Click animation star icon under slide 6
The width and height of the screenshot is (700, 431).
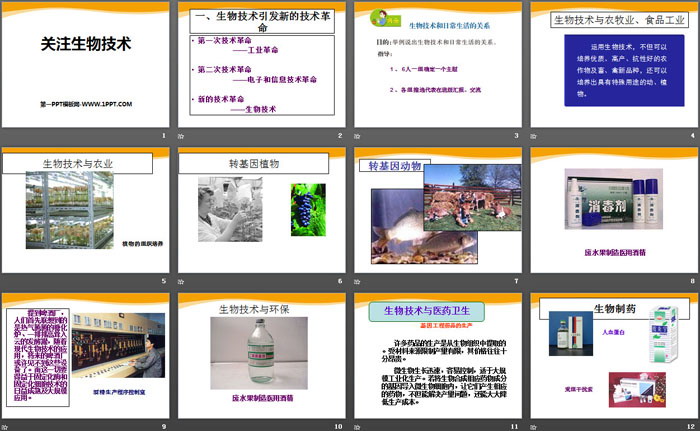181,281
